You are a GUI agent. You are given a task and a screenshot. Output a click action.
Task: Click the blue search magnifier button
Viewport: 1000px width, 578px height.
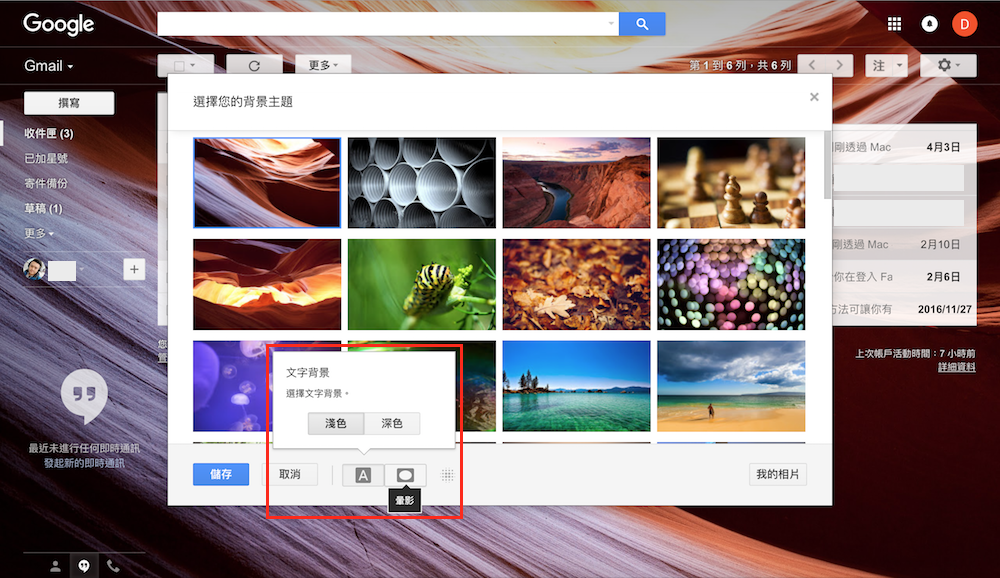642,24
